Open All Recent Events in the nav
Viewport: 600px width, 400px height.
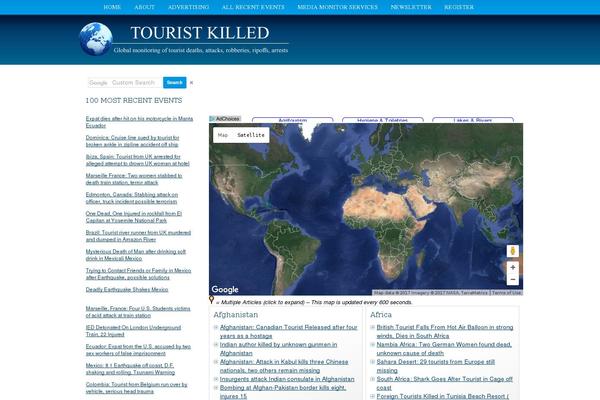tap(253, 7)
